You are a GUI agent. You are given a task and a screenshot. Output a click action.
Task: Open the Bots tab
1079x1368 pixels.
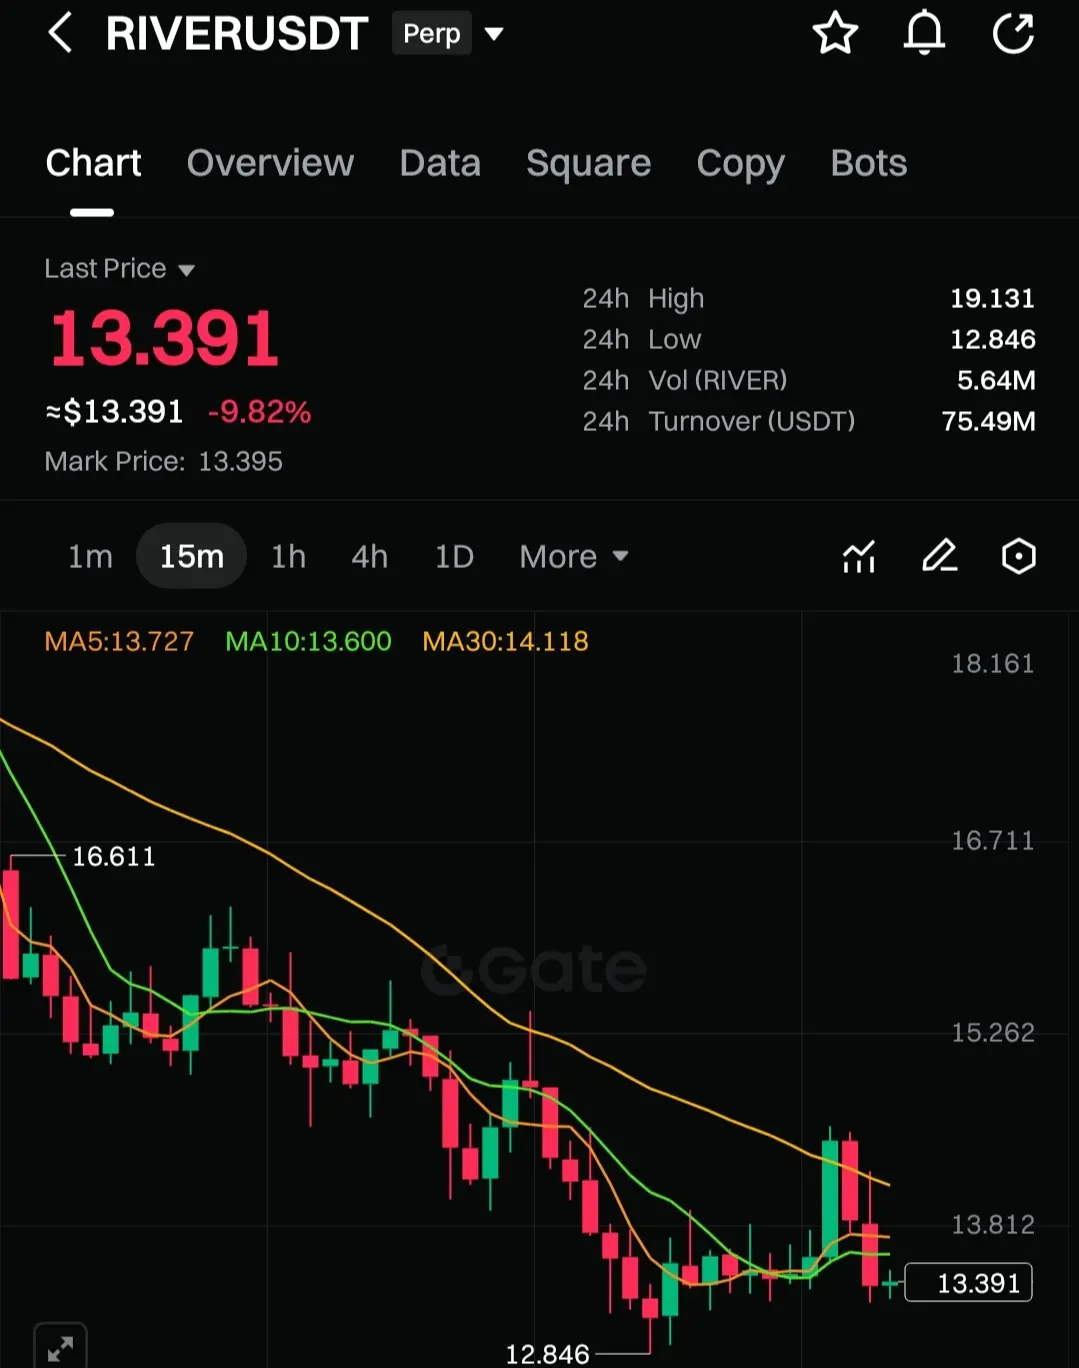(868, 163)
